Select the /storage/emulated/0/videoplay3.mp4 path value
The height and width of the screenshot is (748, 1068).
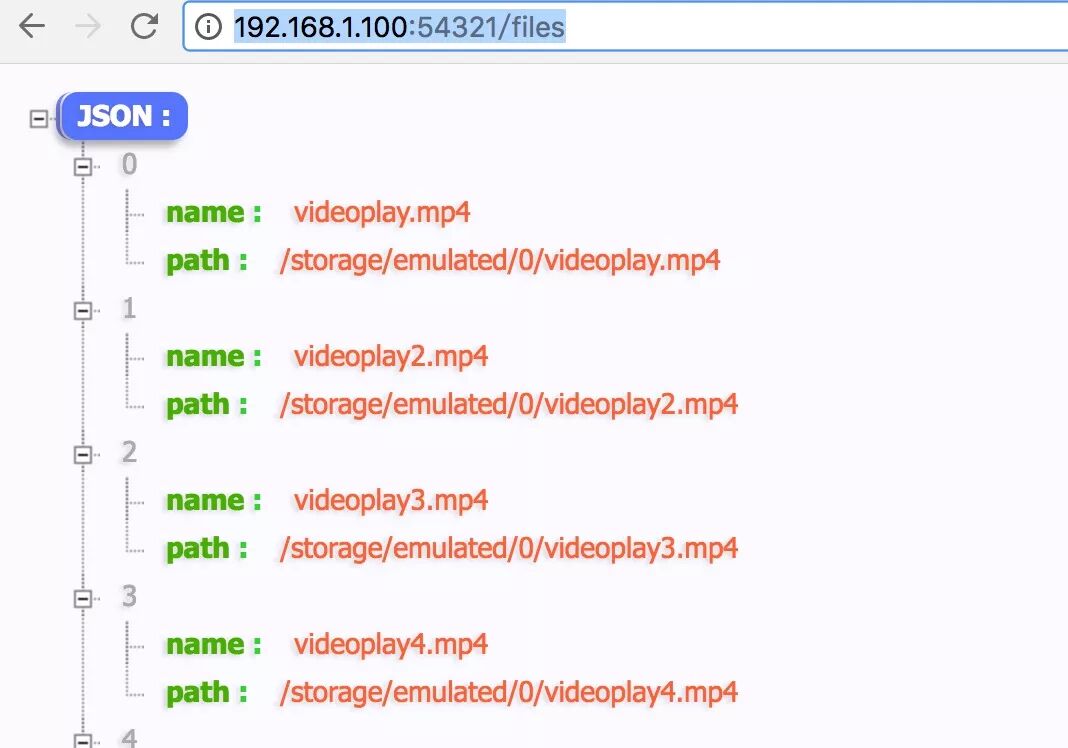pos(509,549)
